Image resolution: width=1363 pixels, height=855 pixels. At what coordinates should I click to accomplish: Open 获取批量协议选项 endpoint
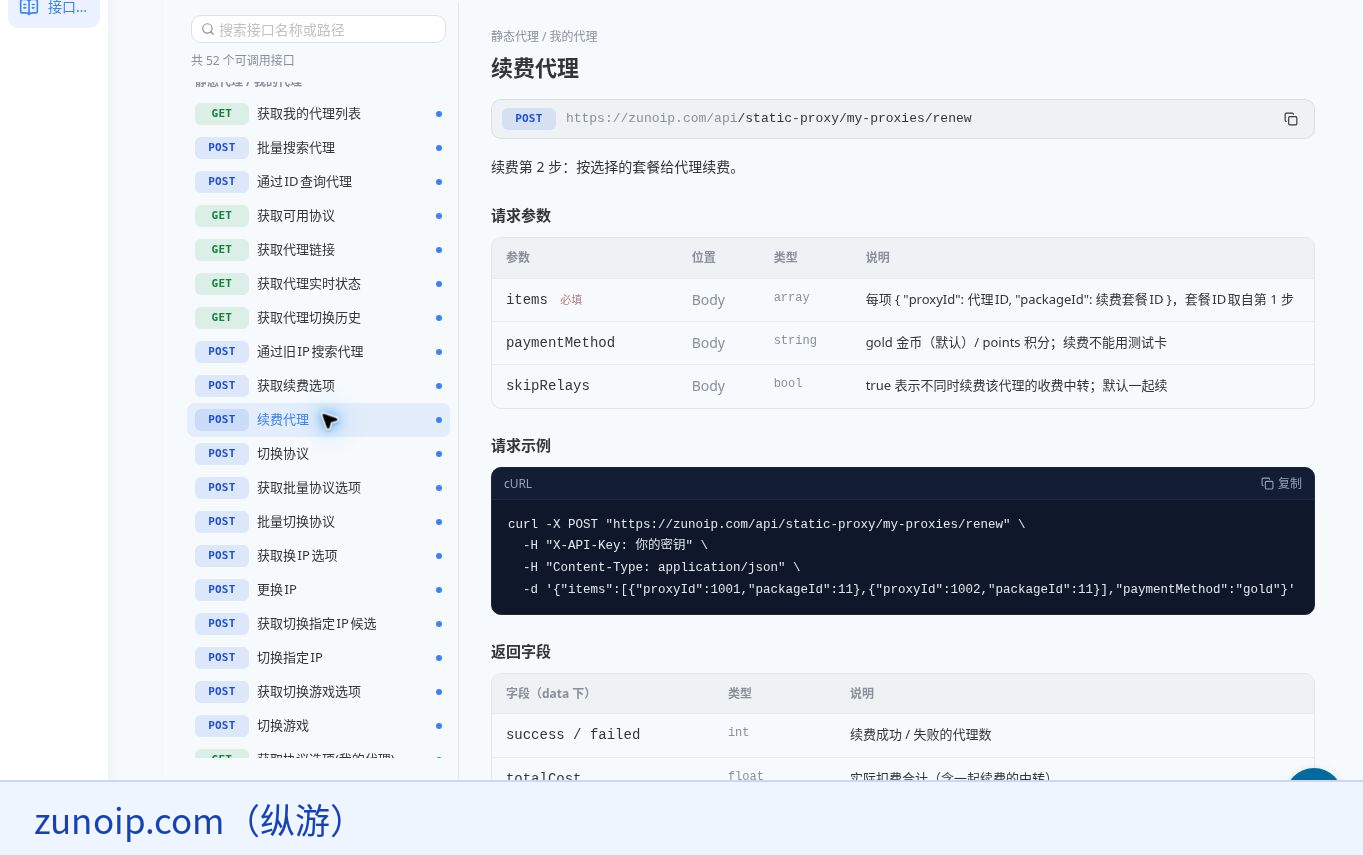click(318, 488)
